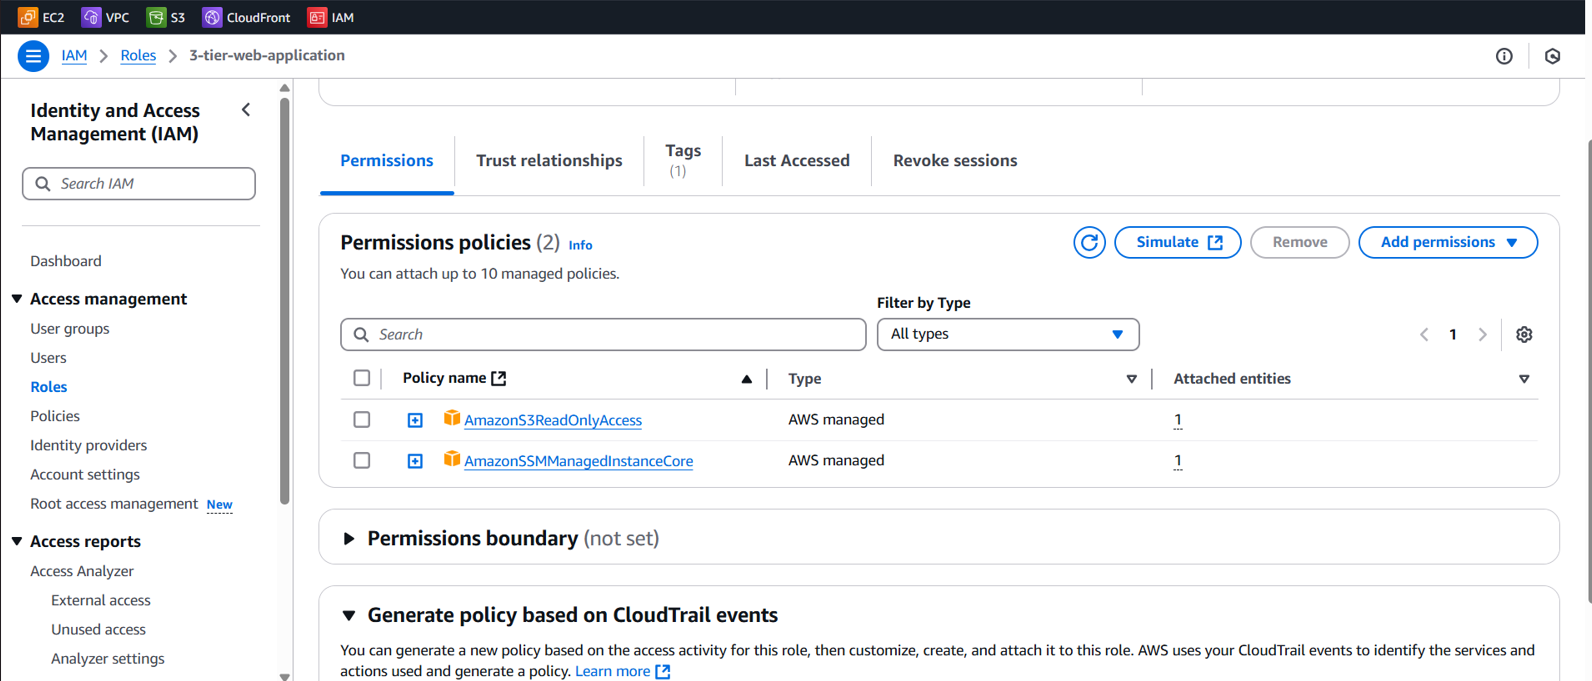
Task: Click the AmazonSSMManagedInstanceCore policy cube icon
Action: pos(452,459)
